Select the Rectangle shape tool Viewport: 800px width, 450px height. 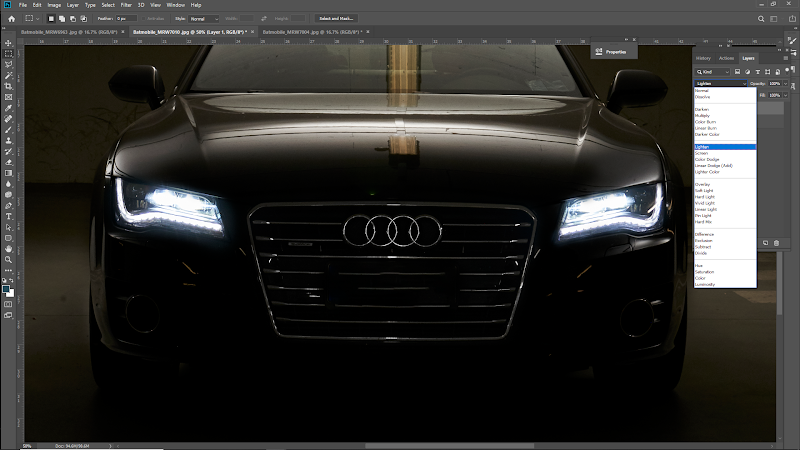[8, 238]
